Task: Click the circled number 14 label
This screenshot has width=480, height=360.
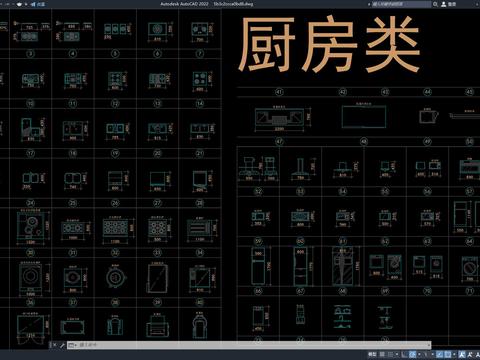Action: (x=200, y=104)
